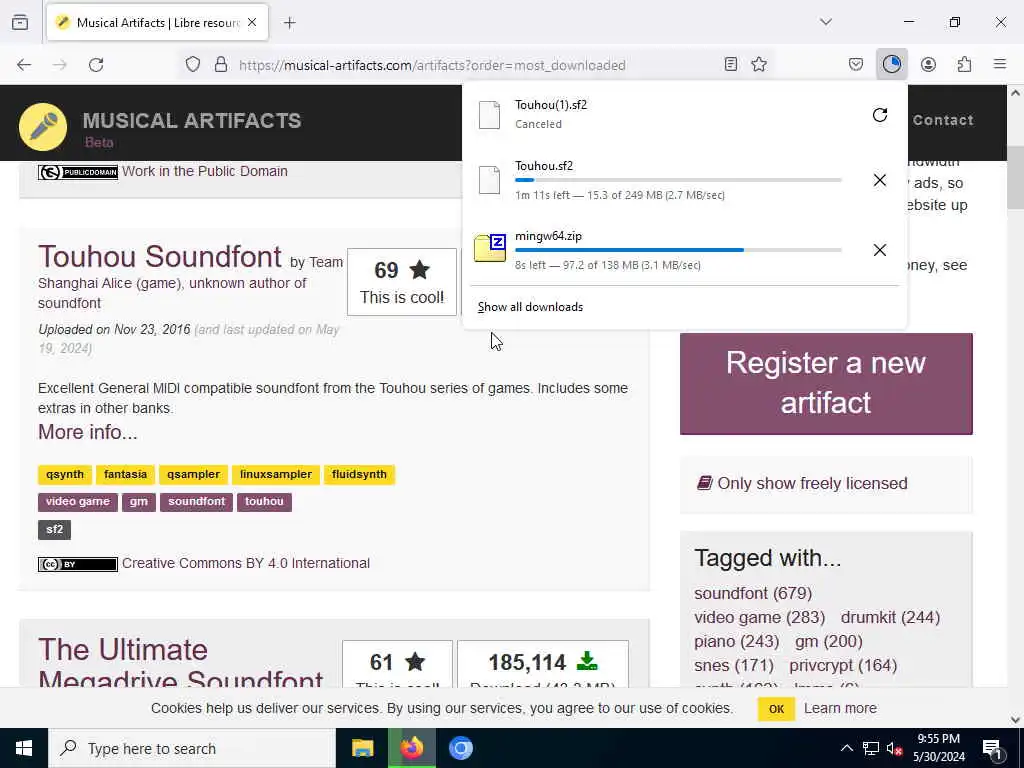This screenshot has width=1024, height=768.
Task: Open the Firefox hamburger menu
Action: point(1000,64)
